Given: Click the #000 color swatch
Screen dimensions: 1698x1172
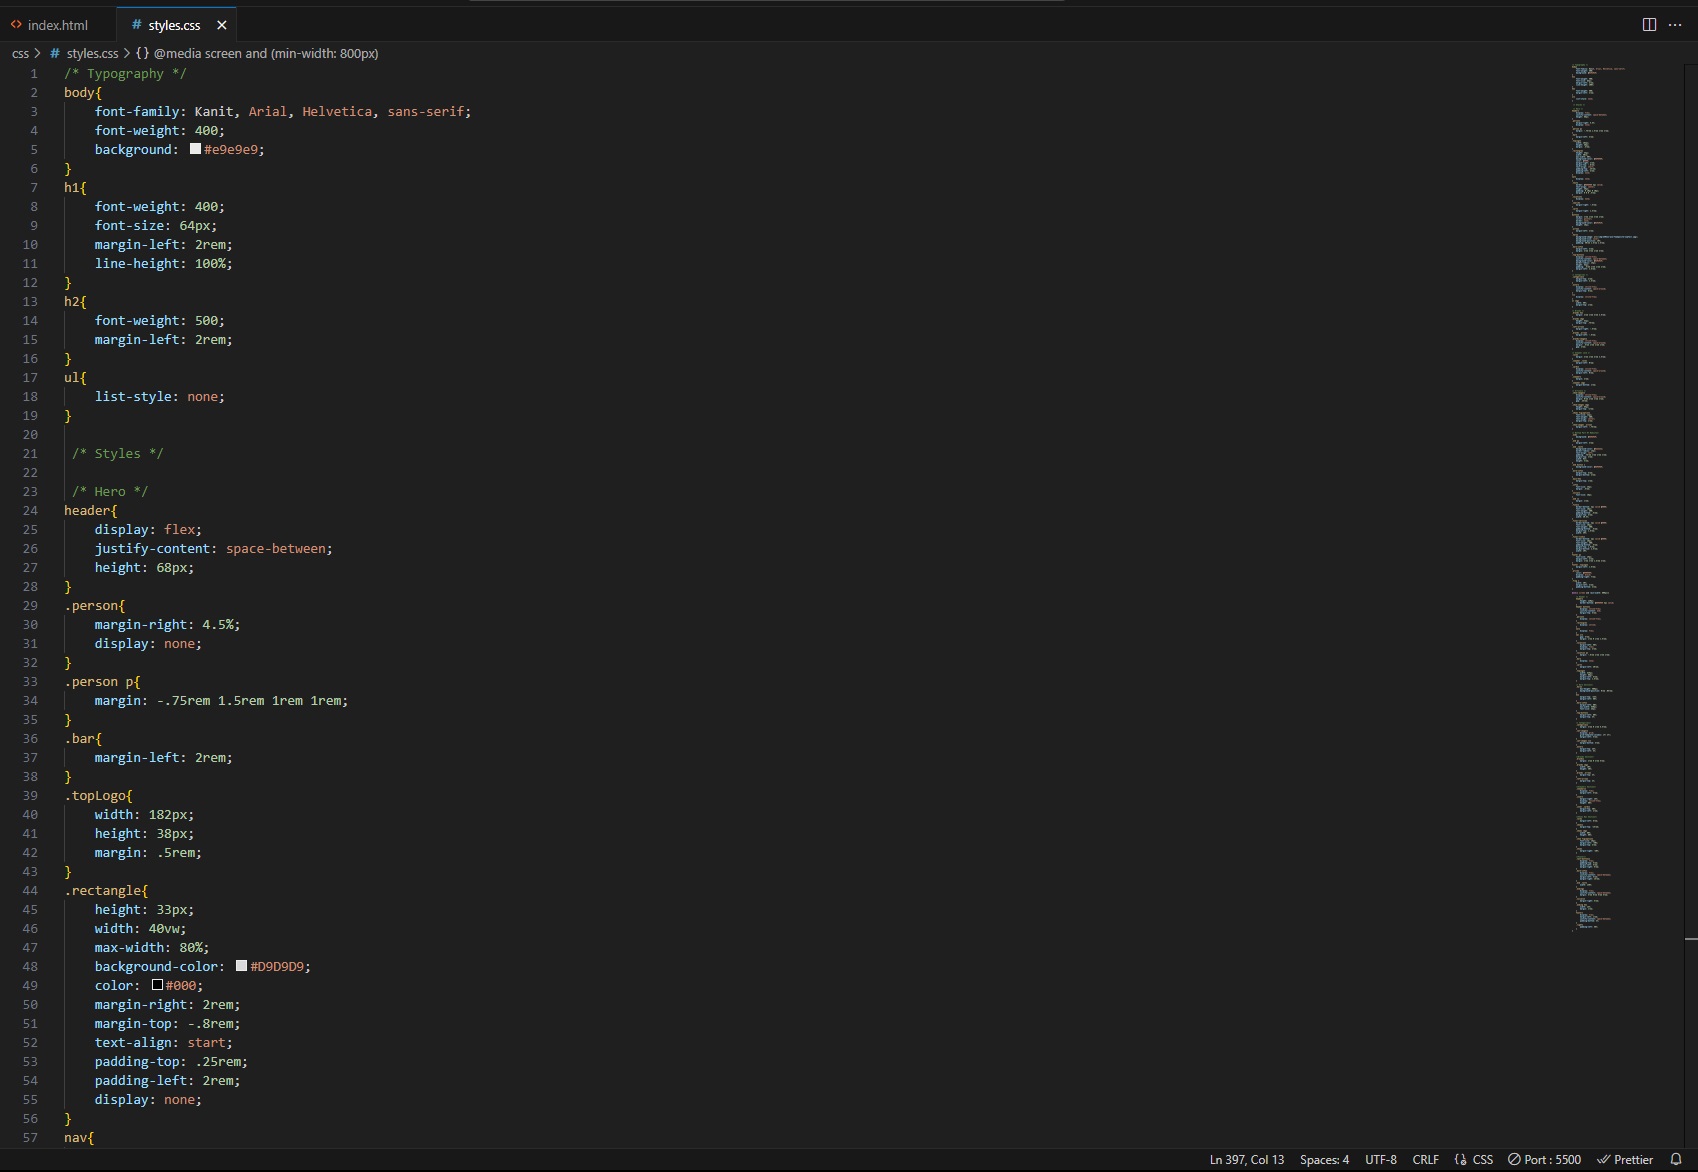Looking at the screenshot, I should point(157,985).
